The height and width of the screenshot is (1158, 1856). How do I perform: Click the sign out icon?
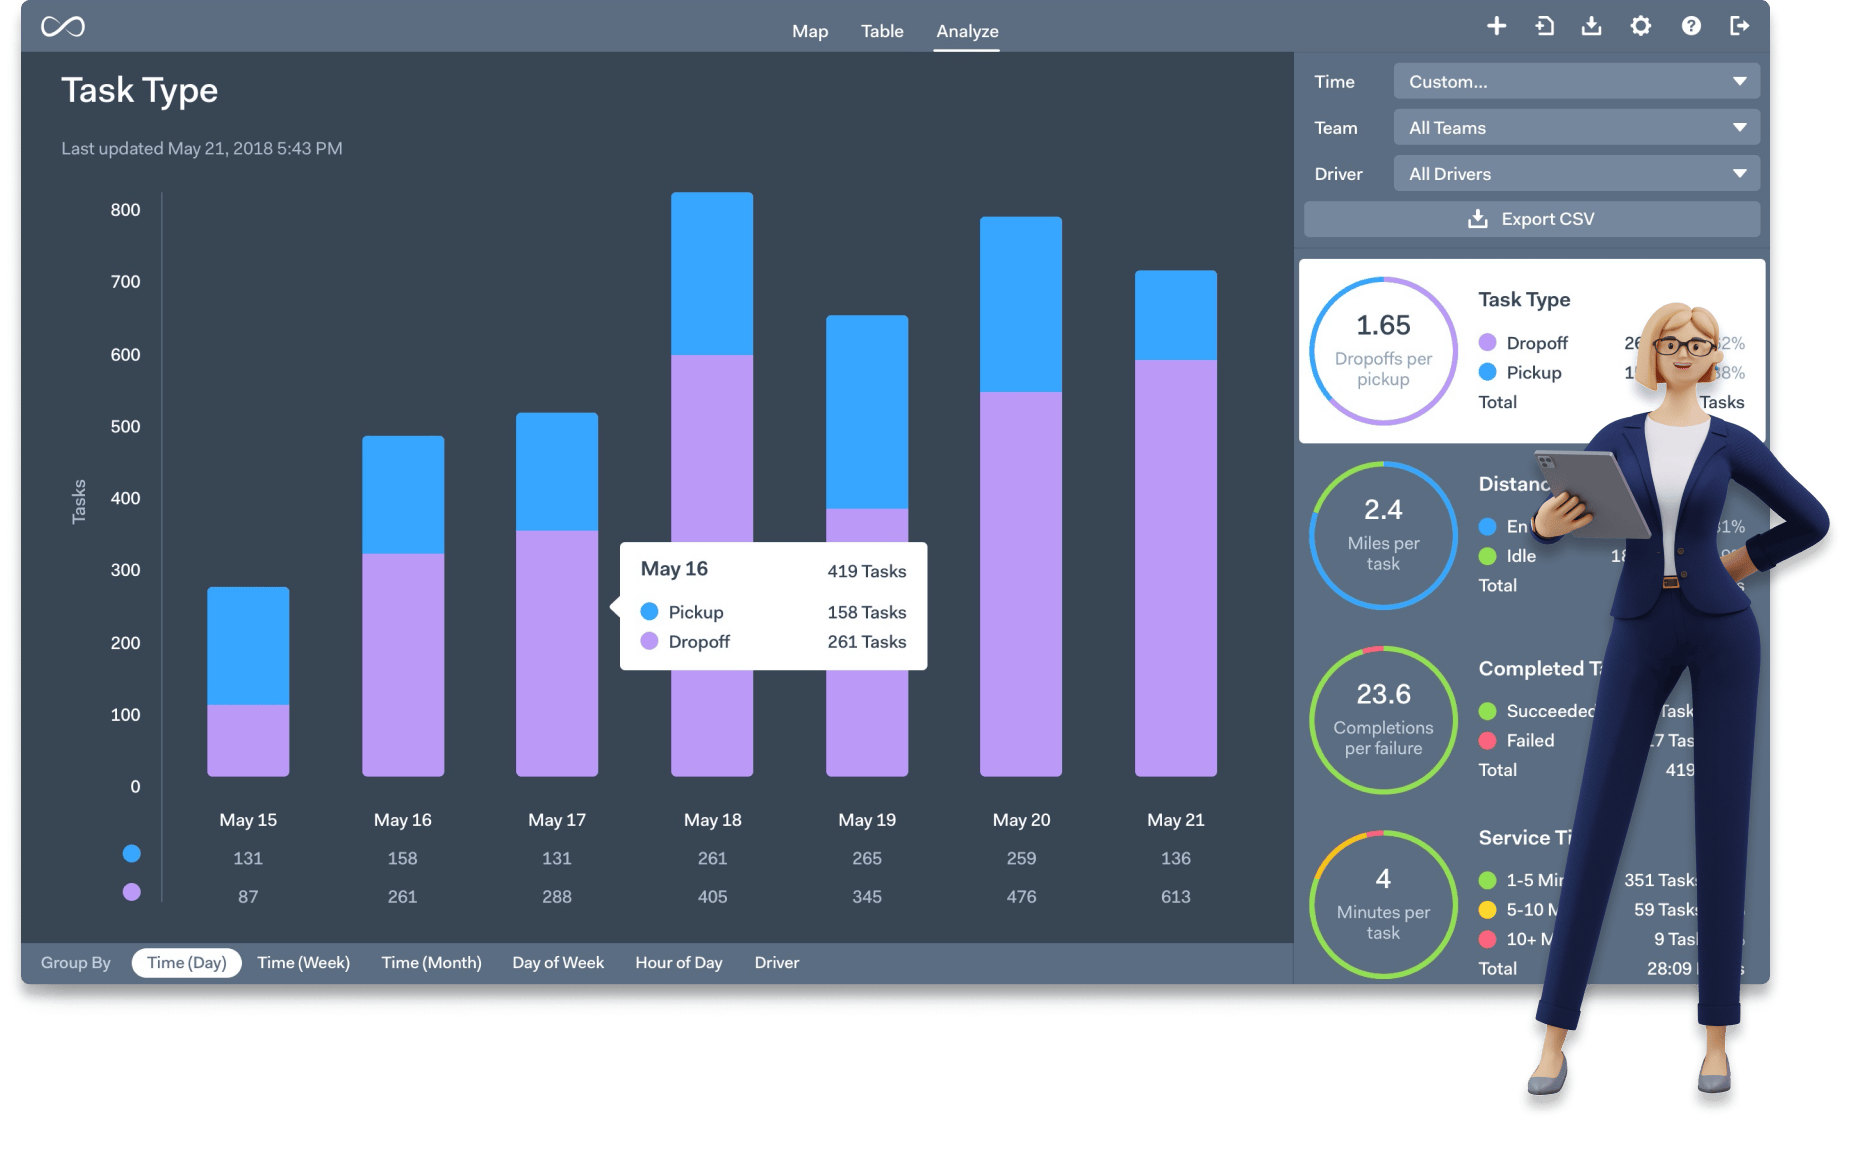coord(1738,26)
